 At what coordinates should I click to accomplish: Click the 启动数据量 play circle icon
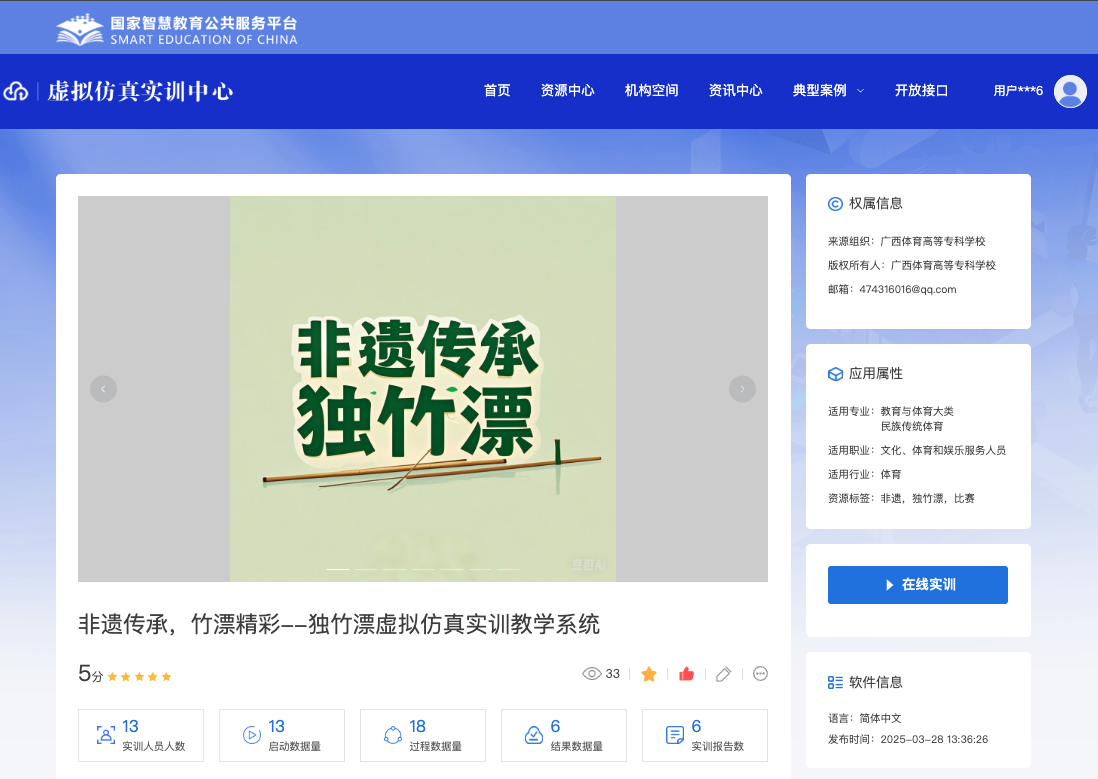point(252,736)
